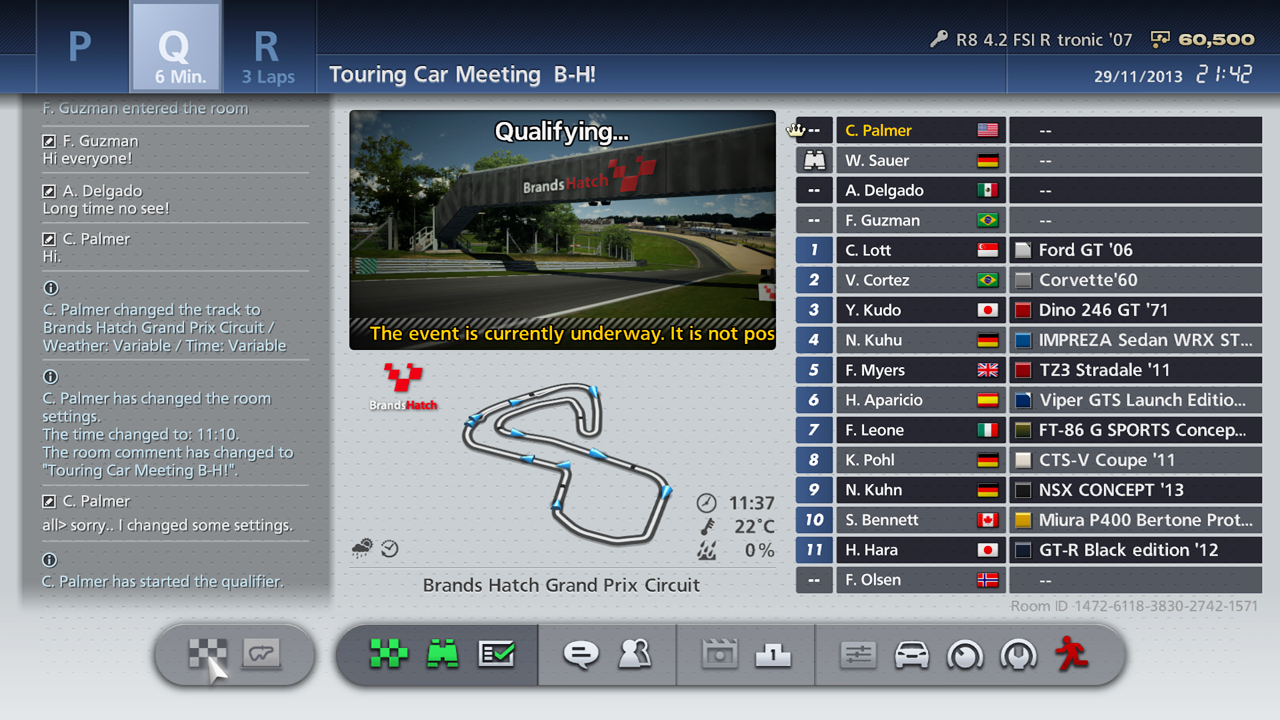Screen dimensions: 1280x720
Task: Click car name 'TZ3 Stradale '11'
Action: (x=1104, y=370)
